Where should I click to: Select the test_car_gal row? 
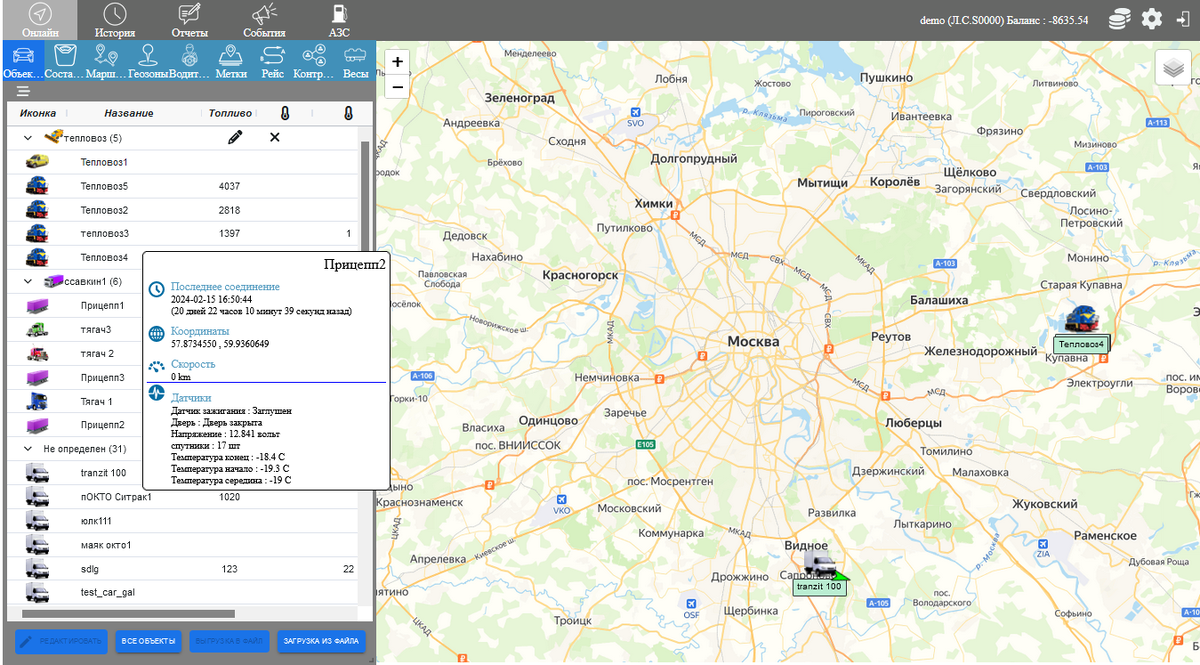(182, 593)
